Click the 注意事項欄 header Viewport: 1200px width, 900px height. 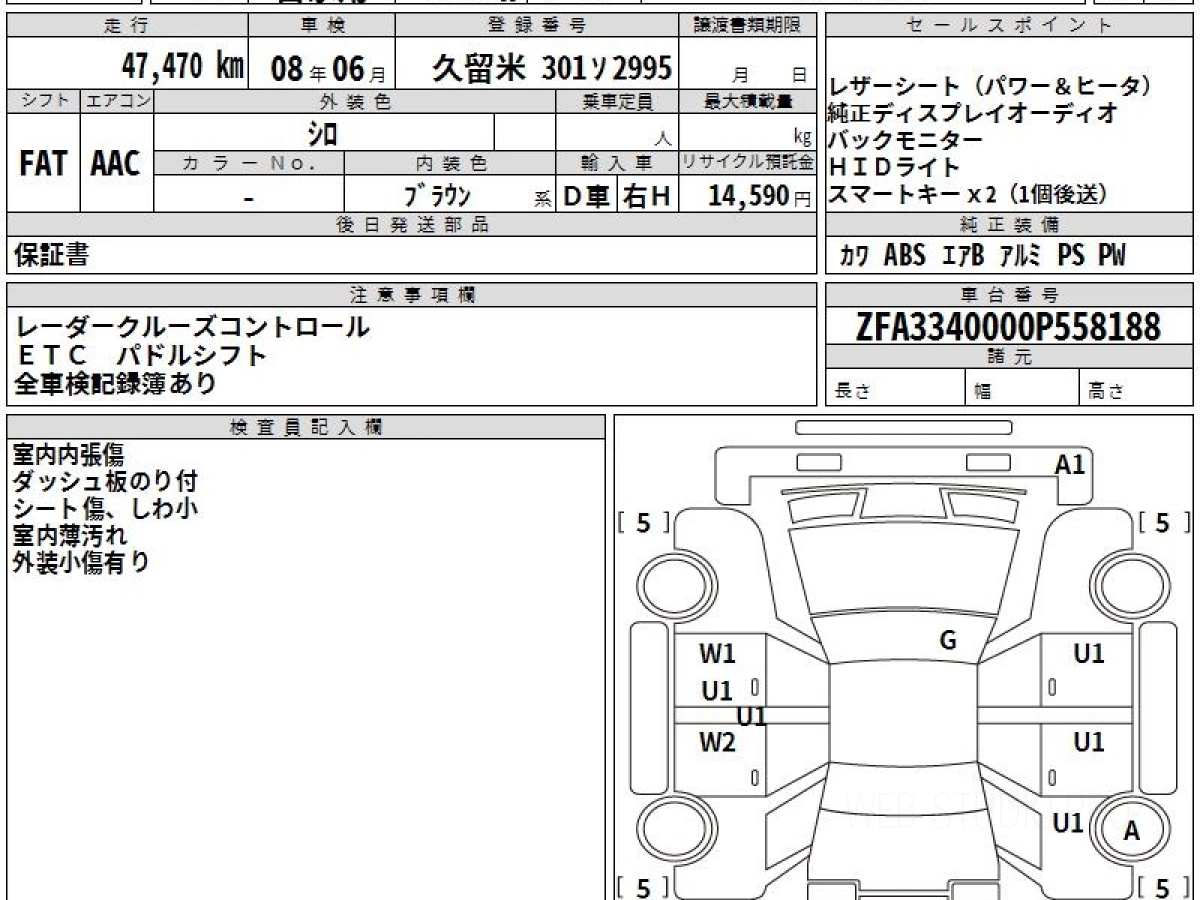(x=411, y=295)
